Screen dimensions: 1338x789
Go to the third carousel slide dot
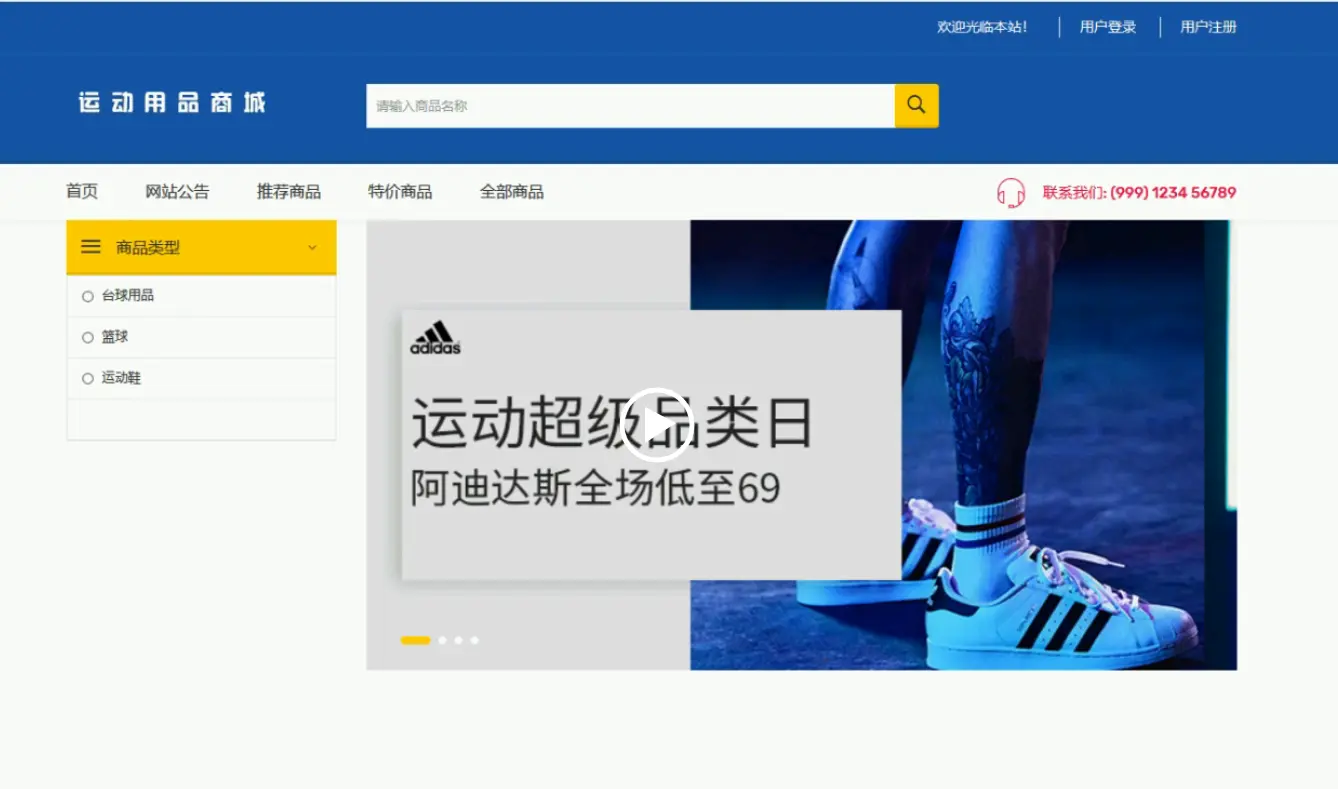click(458, 640)
